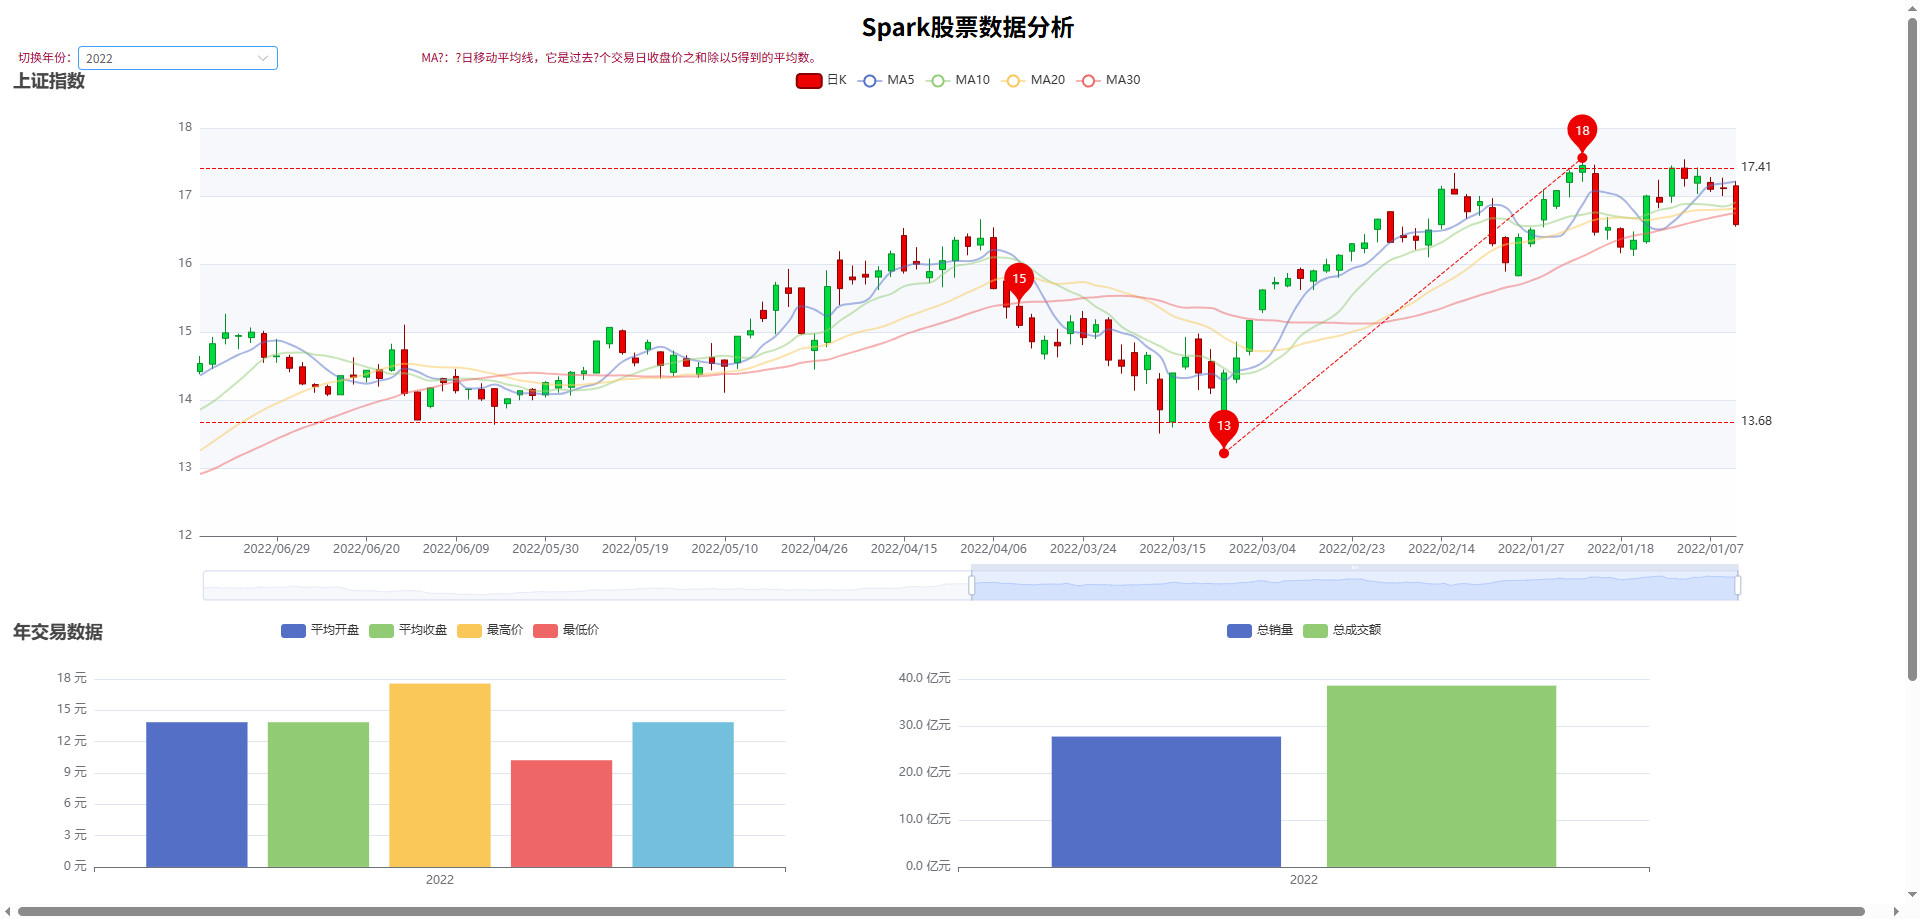
Task: Click the horizontal scrollbar thumb at bottom
Action: point(941,911)
